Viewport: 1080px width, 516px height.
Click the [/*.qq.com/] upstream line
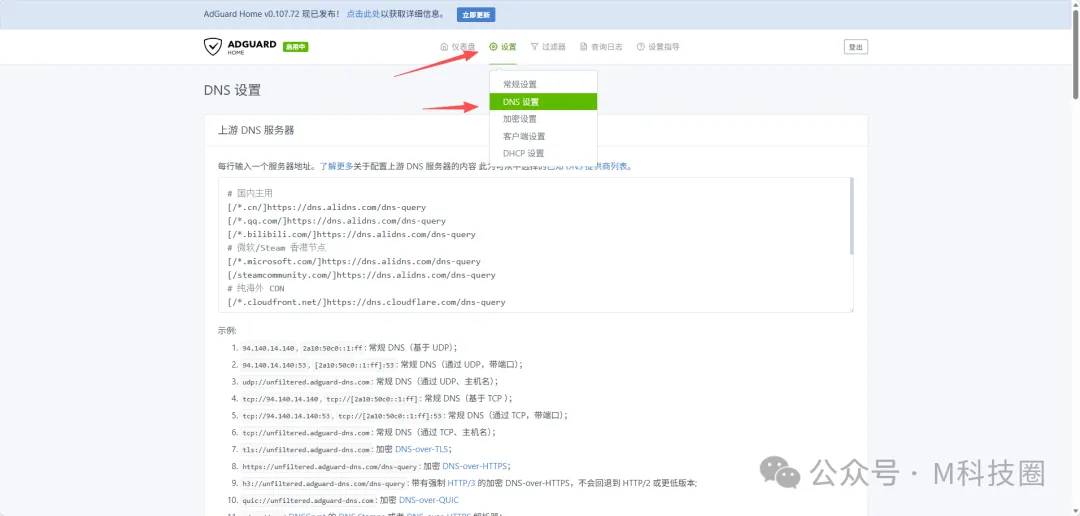click(x=336, y=221)
